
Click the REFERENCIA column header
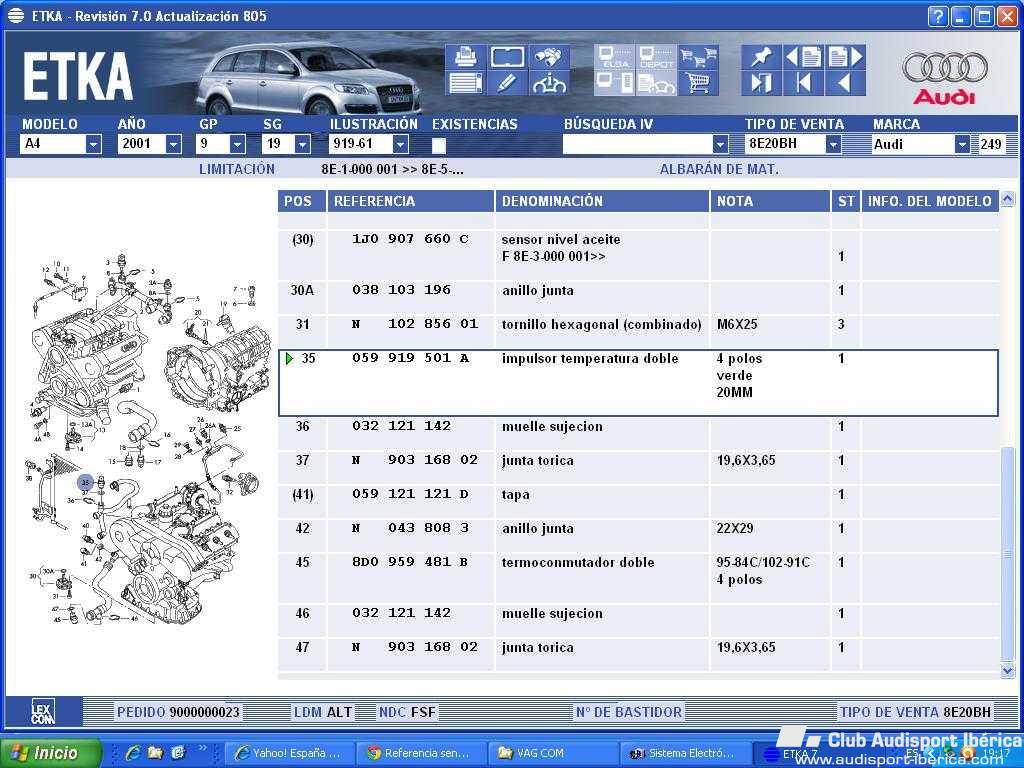point(410,201)
